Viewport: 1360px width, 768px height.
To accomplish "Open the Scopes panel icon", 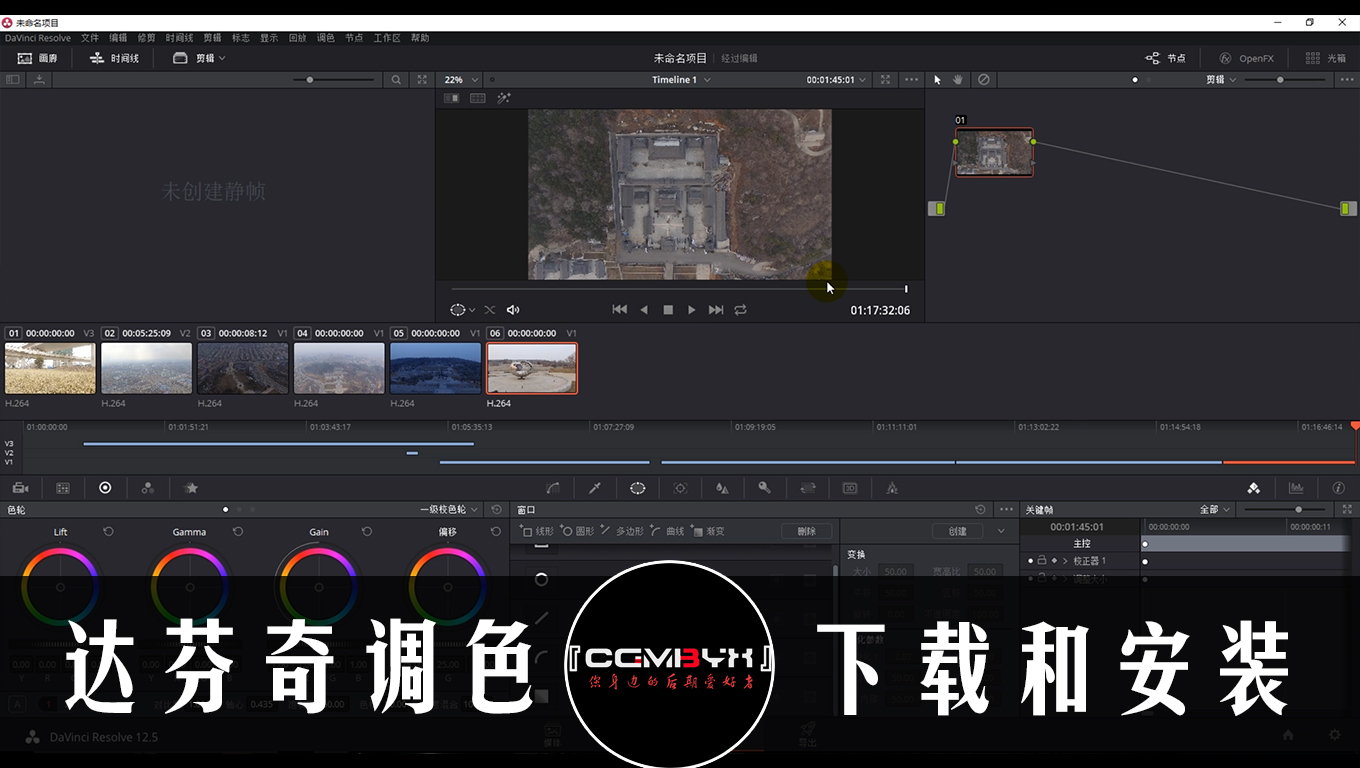I will [x=1296, y=488].
